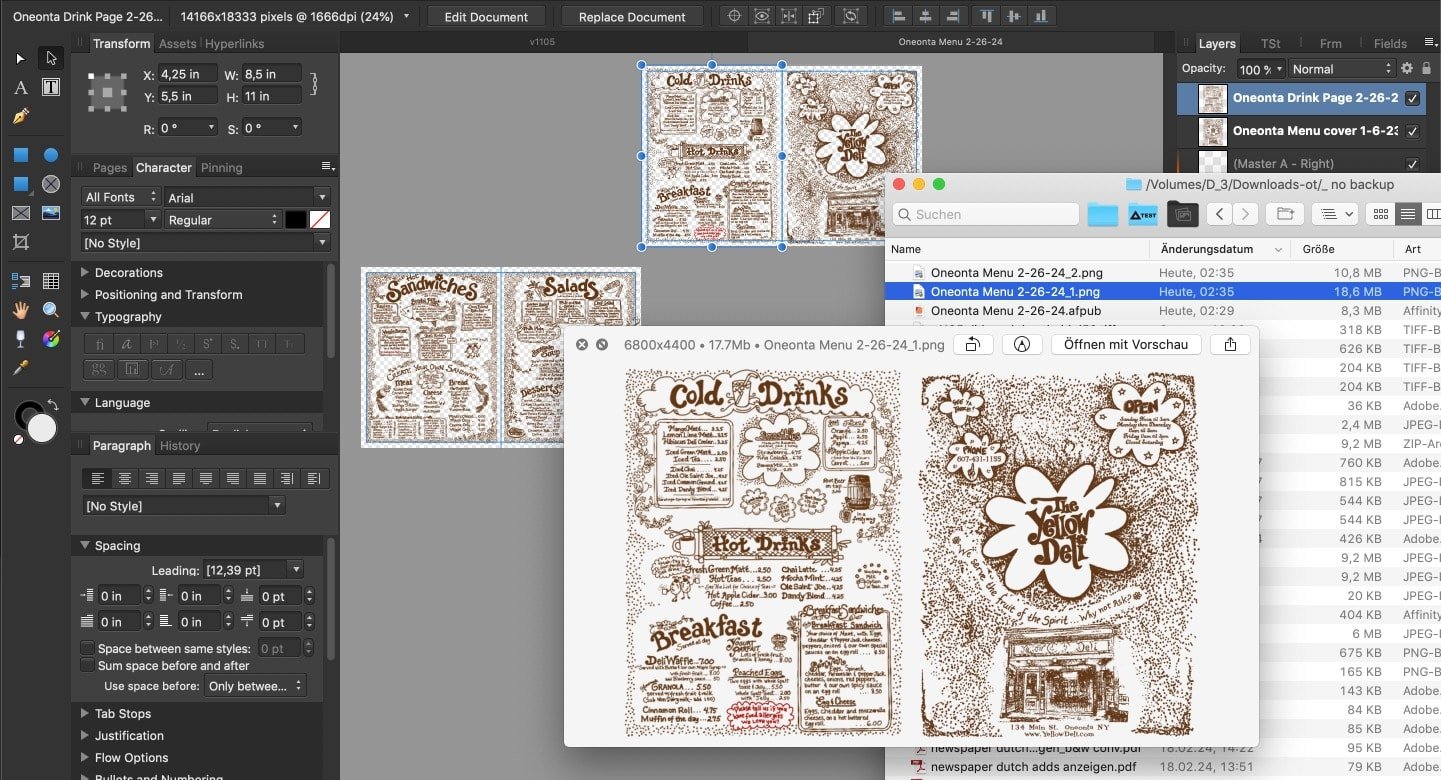Activate the Zoom magnifier tool
The height and width of the screenshot is (780, 1441).
click(x=51, y=310)
